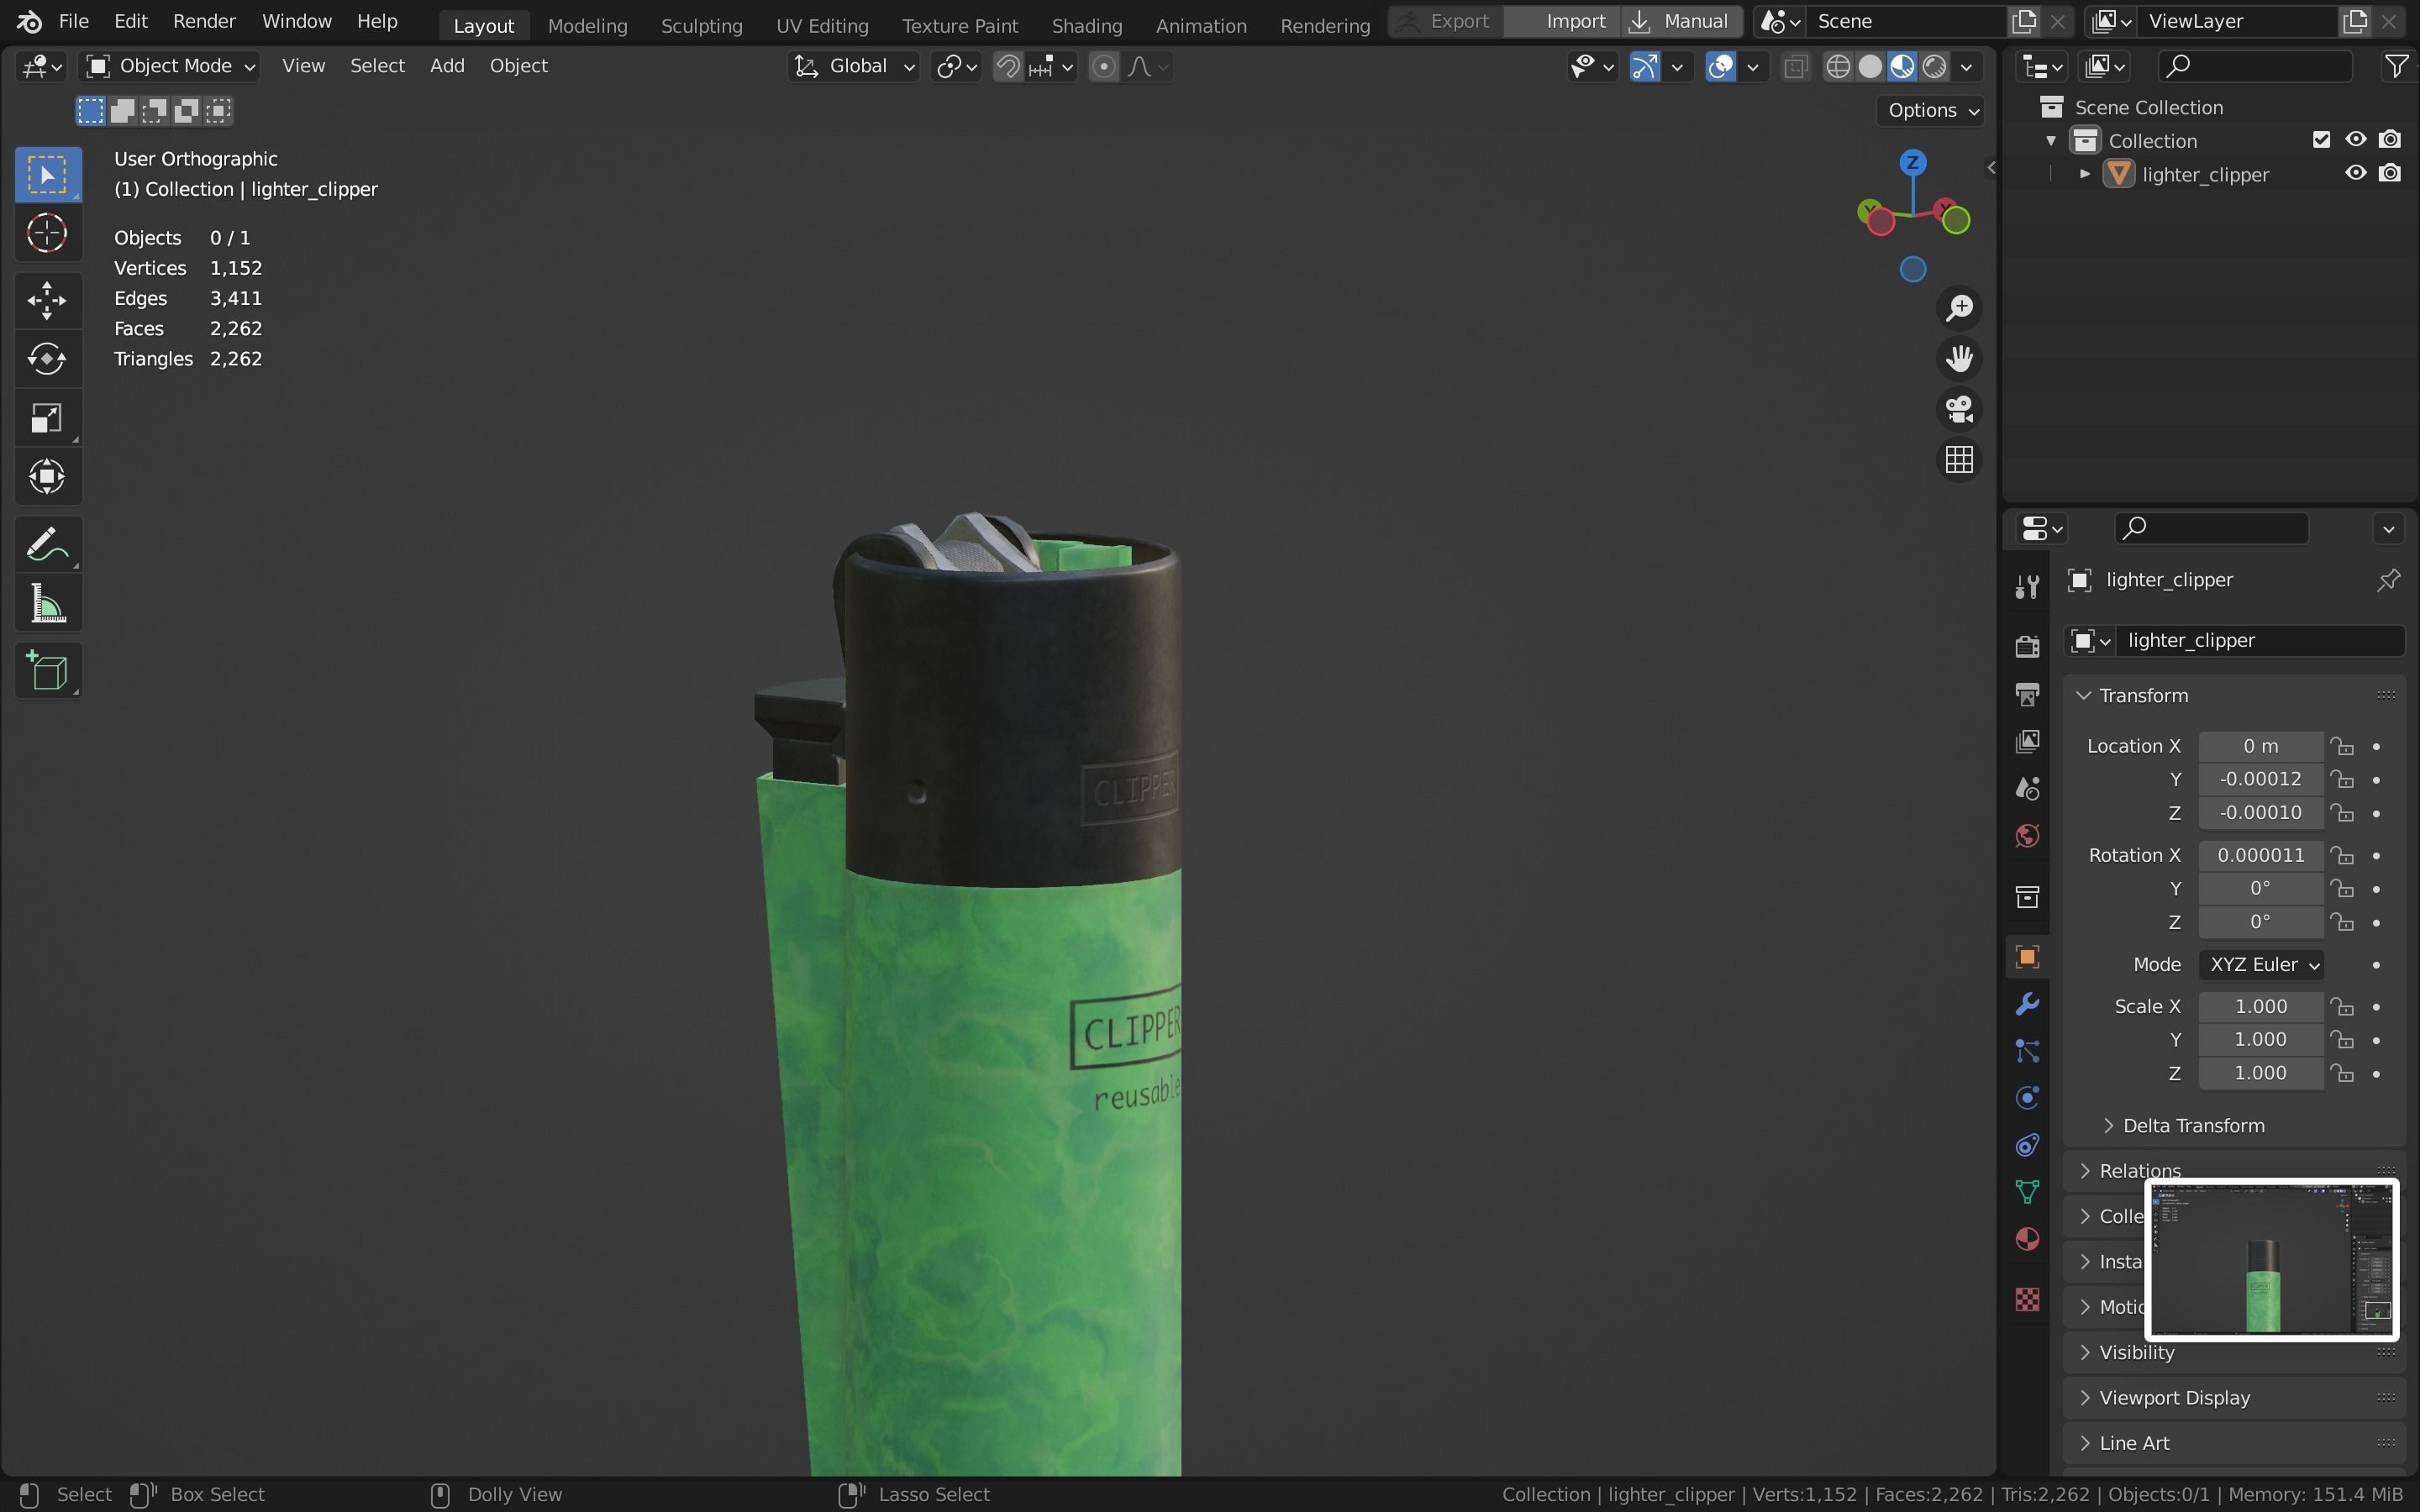Switch to the Shading workspace tab
This screenshot has height=1512, width=2420.
coord(1086,26)
